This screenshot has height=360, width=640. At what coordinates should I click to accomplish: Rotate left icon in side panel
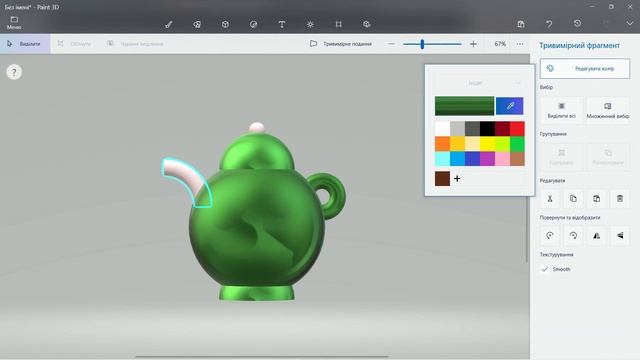pyautogui.click(x=550, y=236)
